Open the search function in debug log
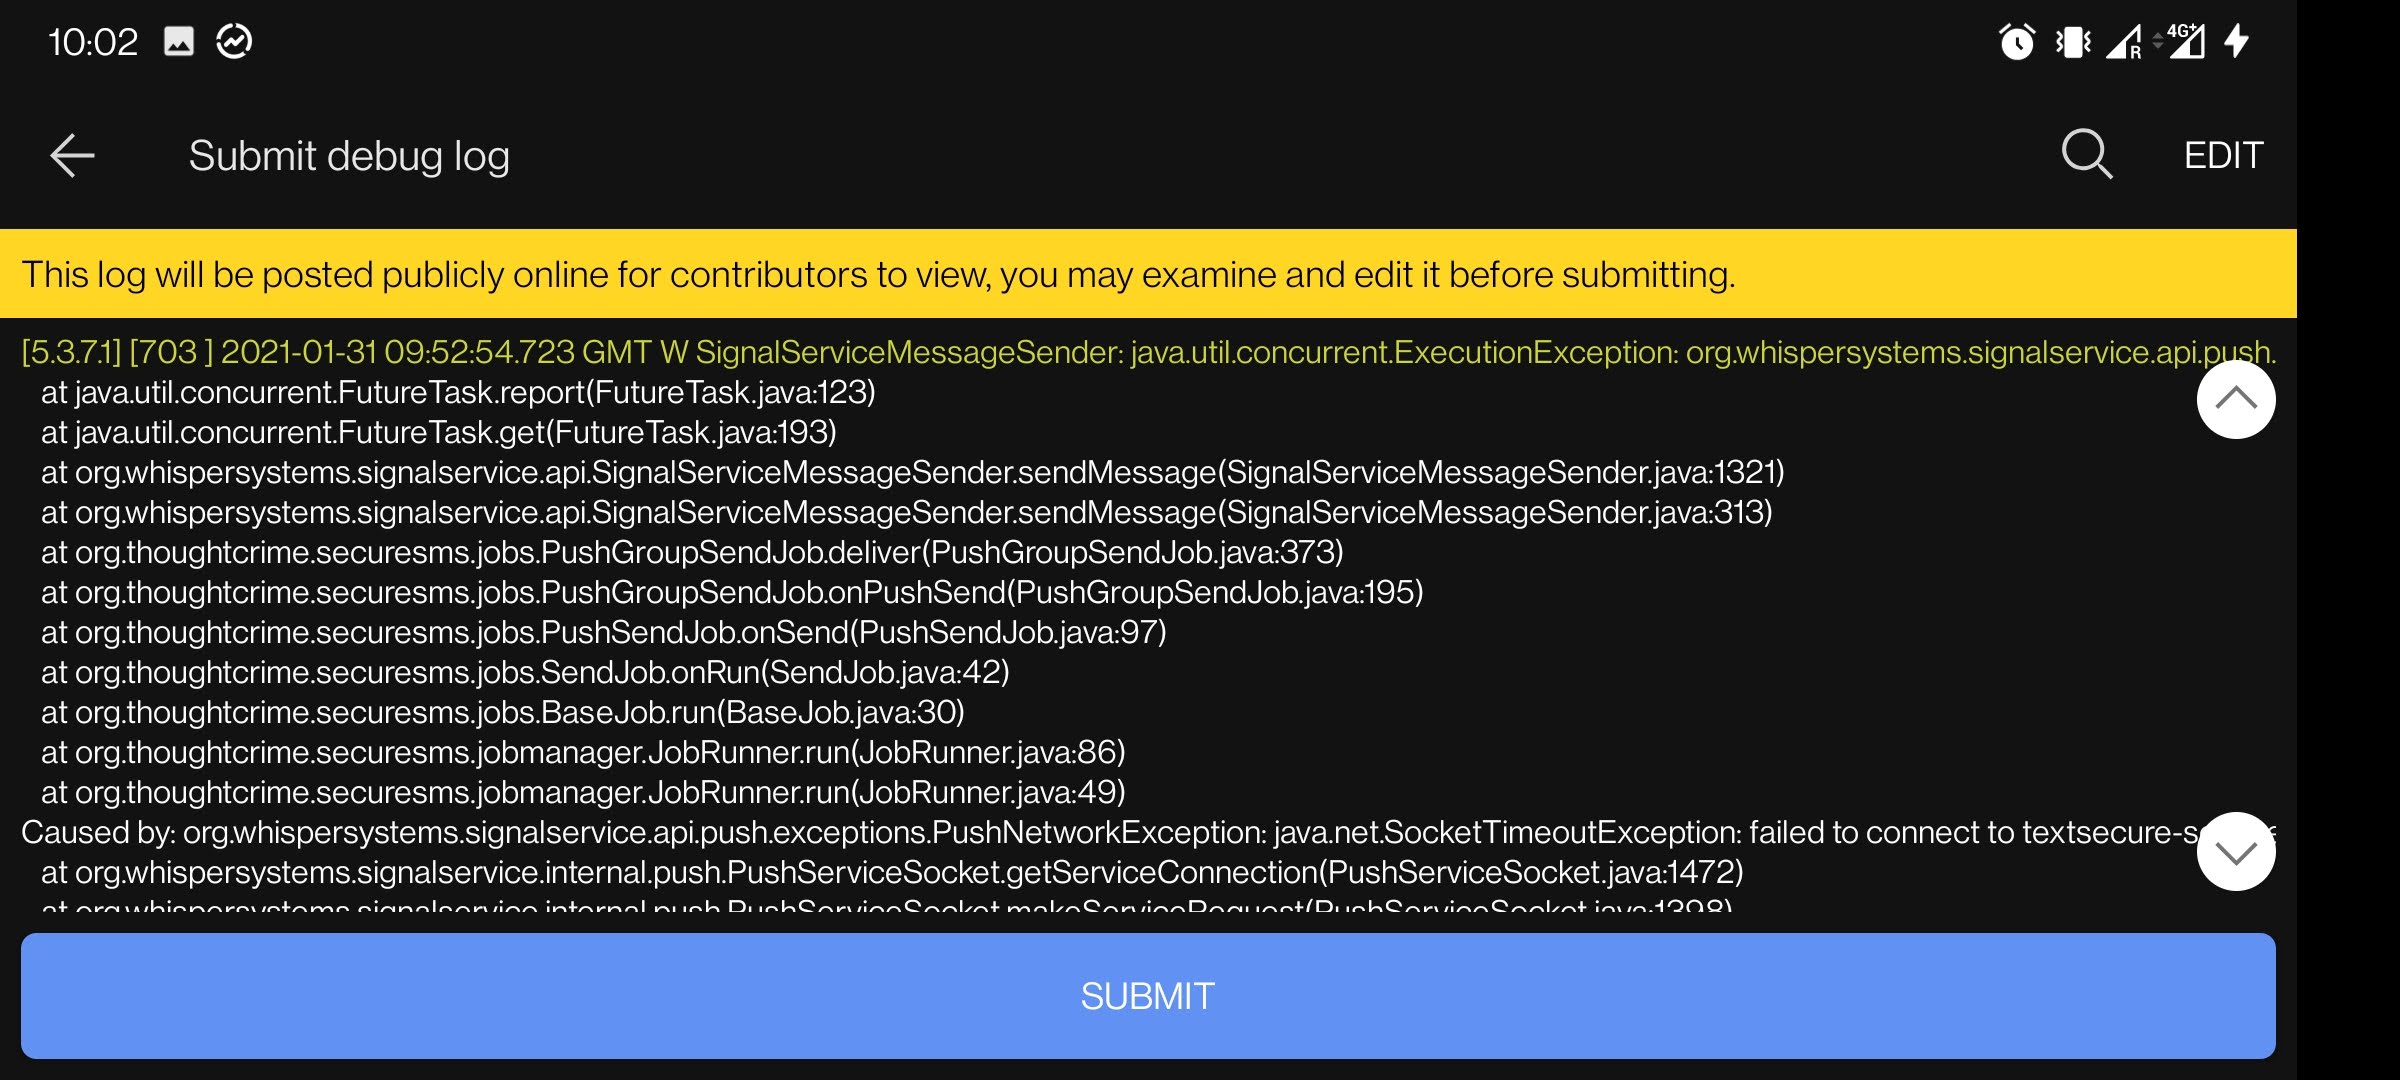2400x1080 pixels. click(2087, 154)
